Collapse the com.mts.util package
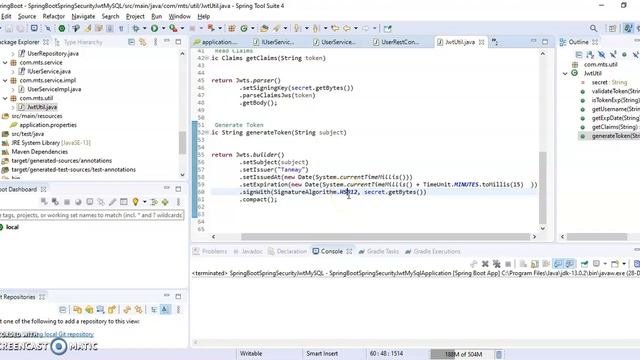Screen dimensions: 640x360 pyautogui.click(x=5, y=98)
